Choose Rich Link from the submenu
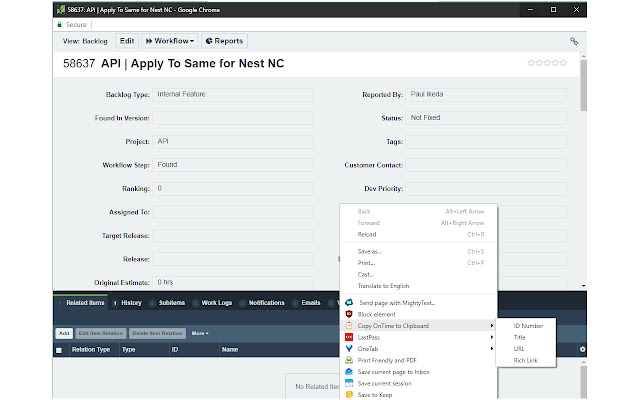 526,360
